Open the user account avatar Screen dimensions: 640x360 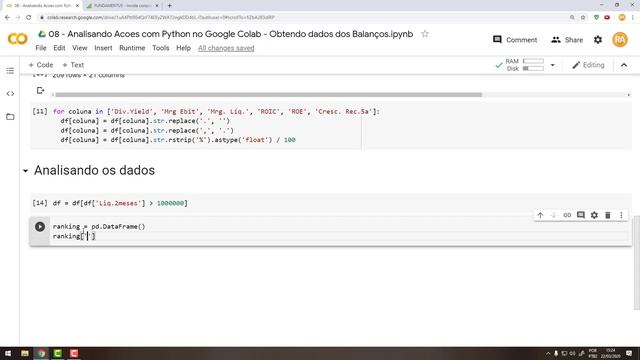coord(620,40)
